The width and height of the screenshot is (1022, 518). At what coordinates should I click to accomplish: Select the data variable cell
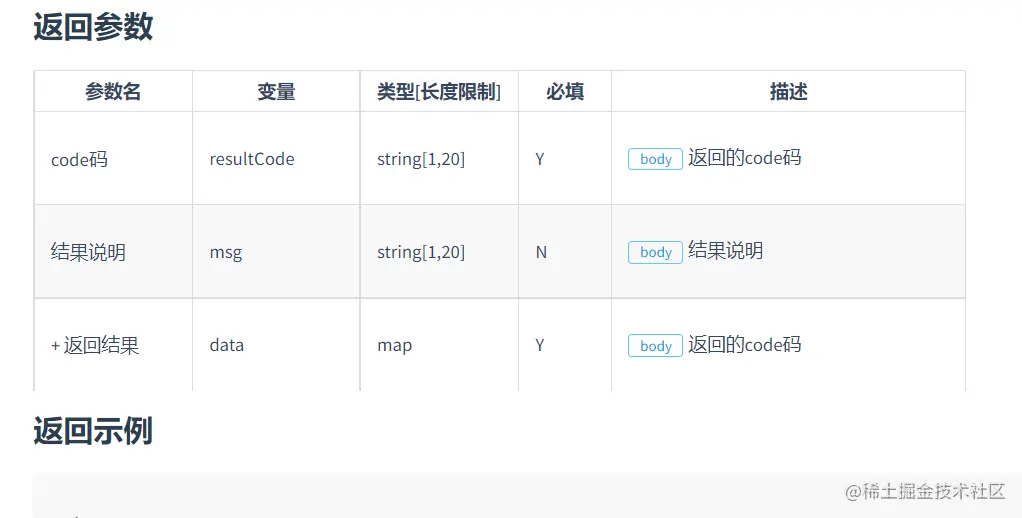(227, 346)
